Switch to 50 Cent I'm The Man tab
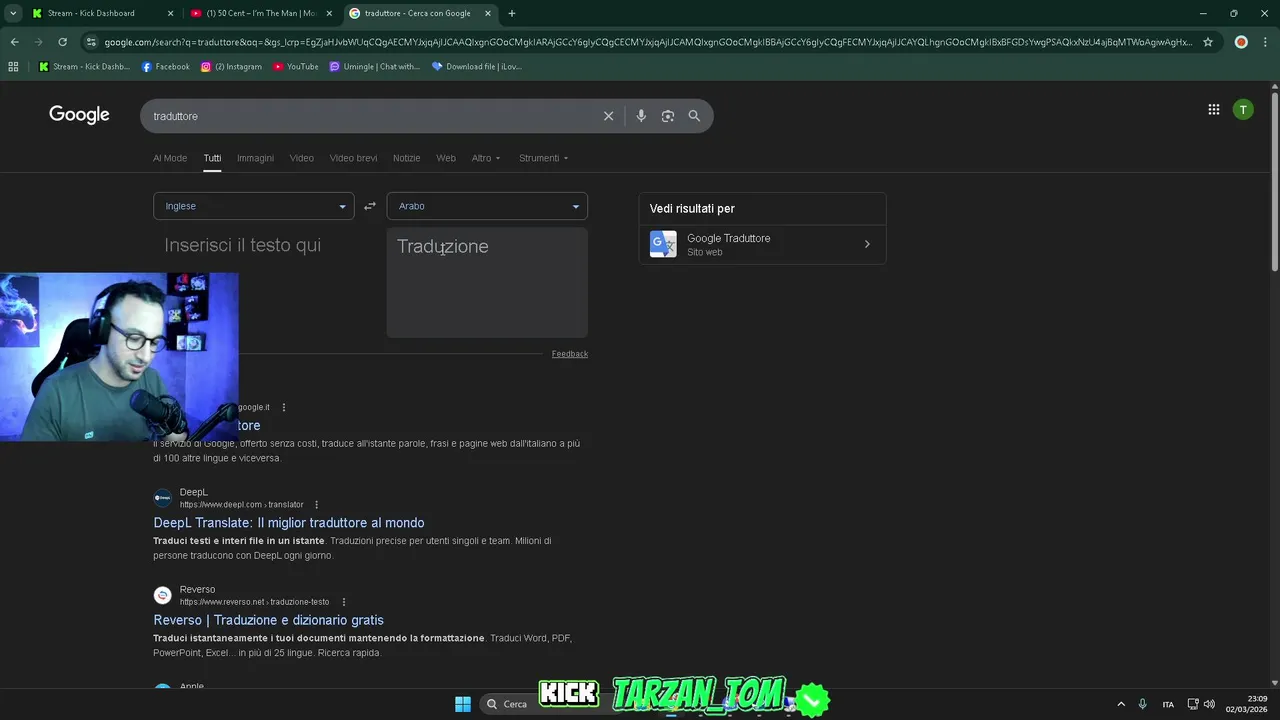 262,13
